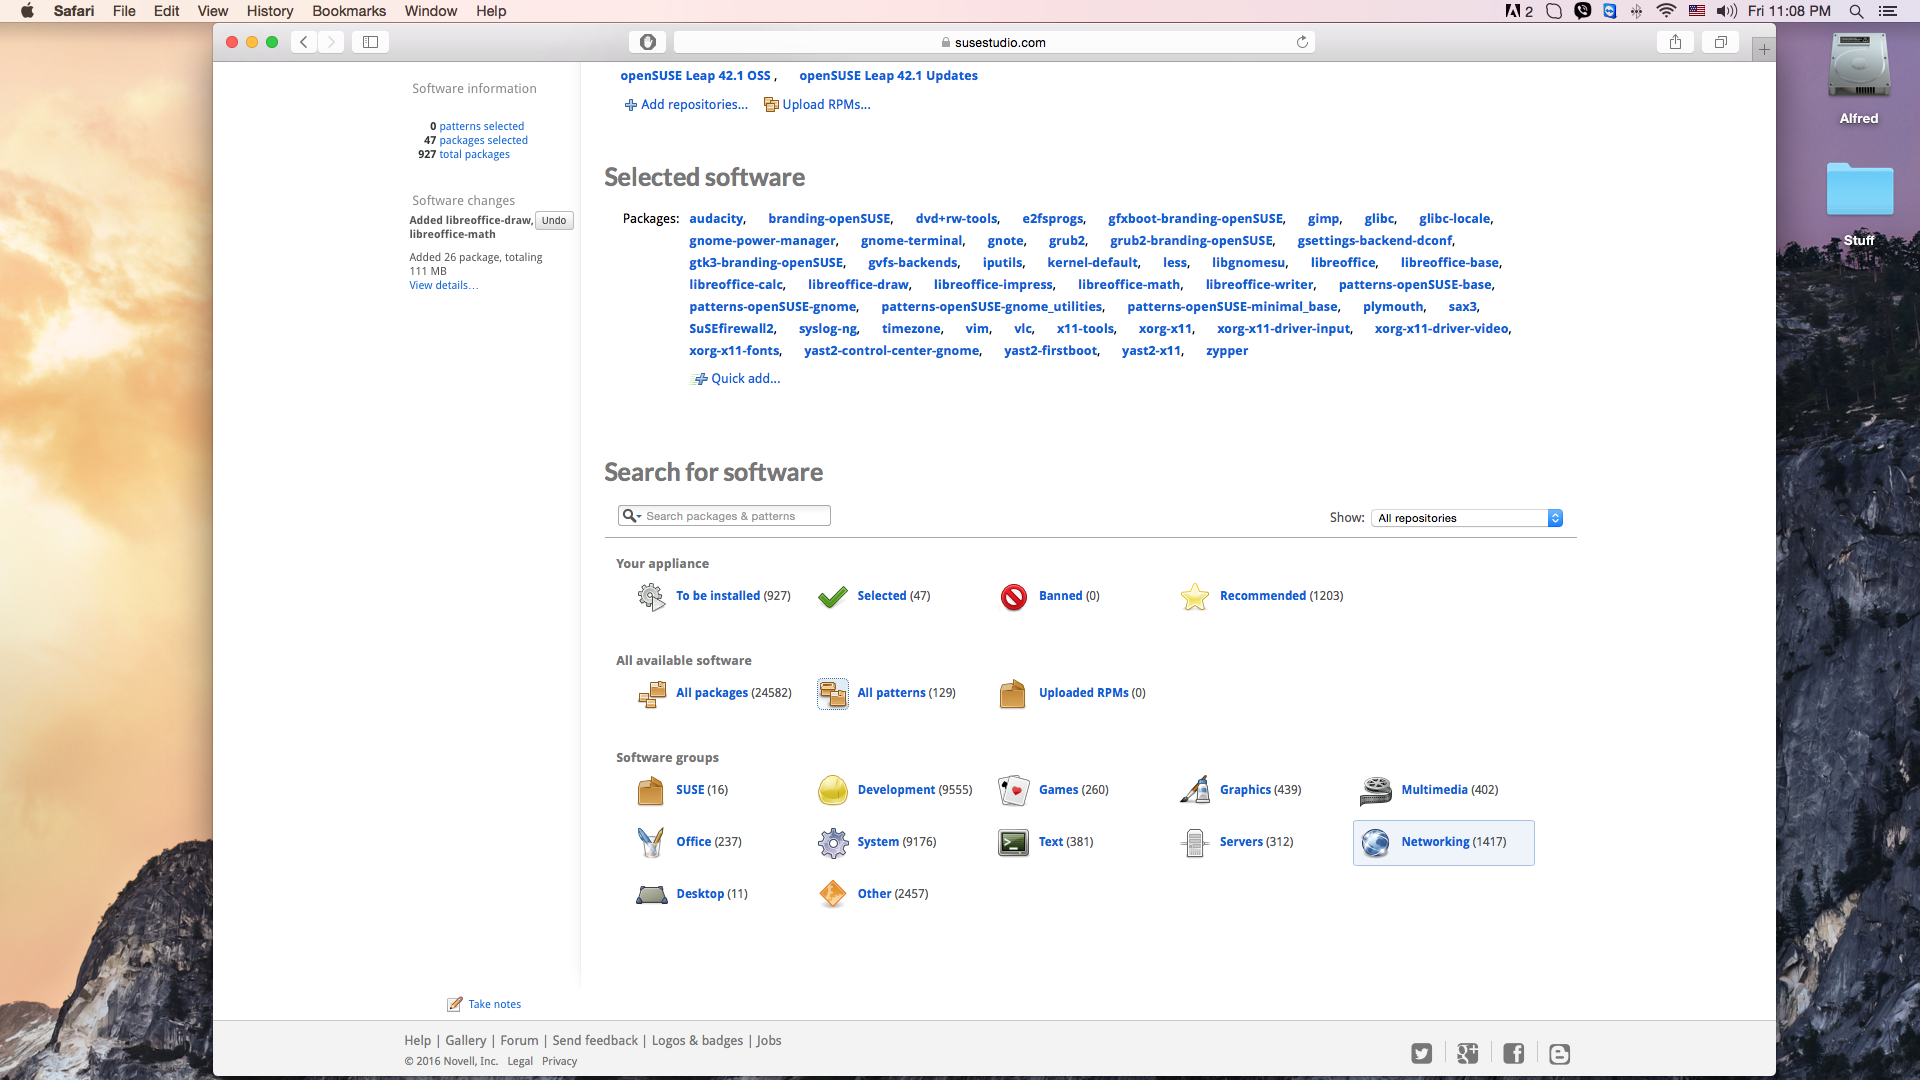Select the Banned software icon
Image resolution: width=1920 pixels, height=1080 pixels.
[1013, 596]
